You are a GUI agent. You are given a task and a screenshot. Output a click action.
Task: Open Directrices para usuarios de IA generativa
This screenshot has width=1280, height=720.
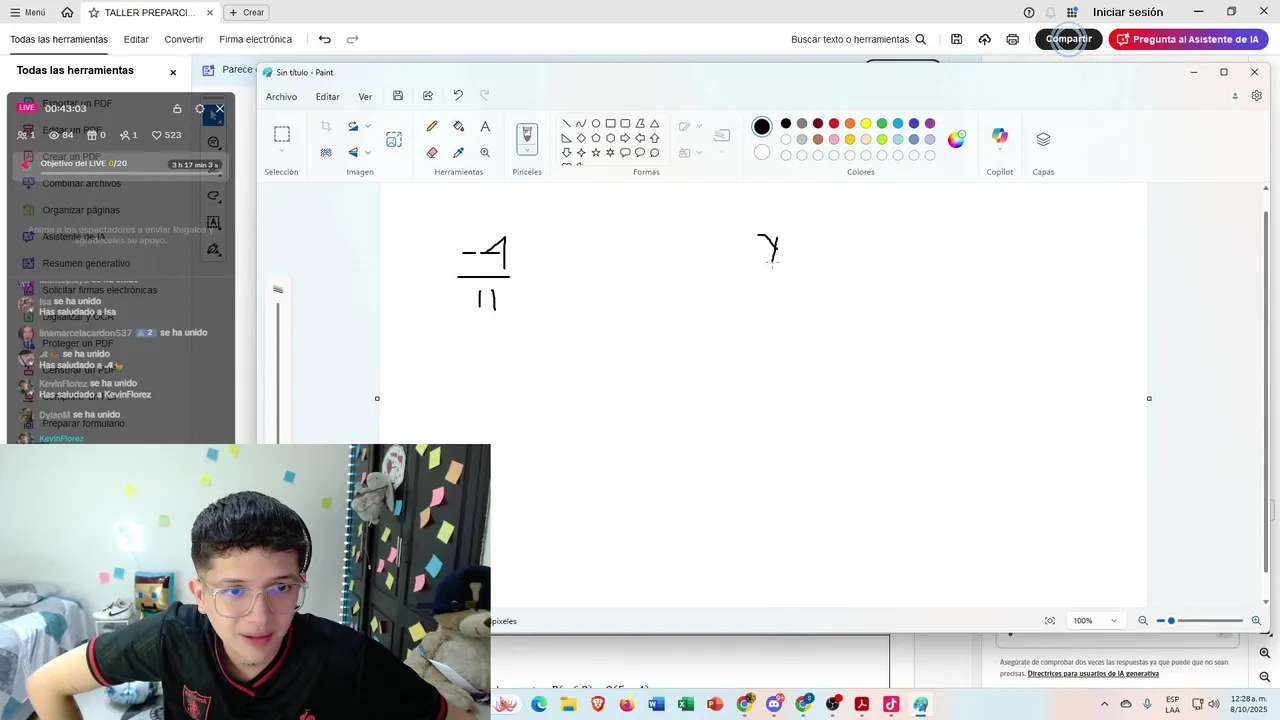(1093, 674)
